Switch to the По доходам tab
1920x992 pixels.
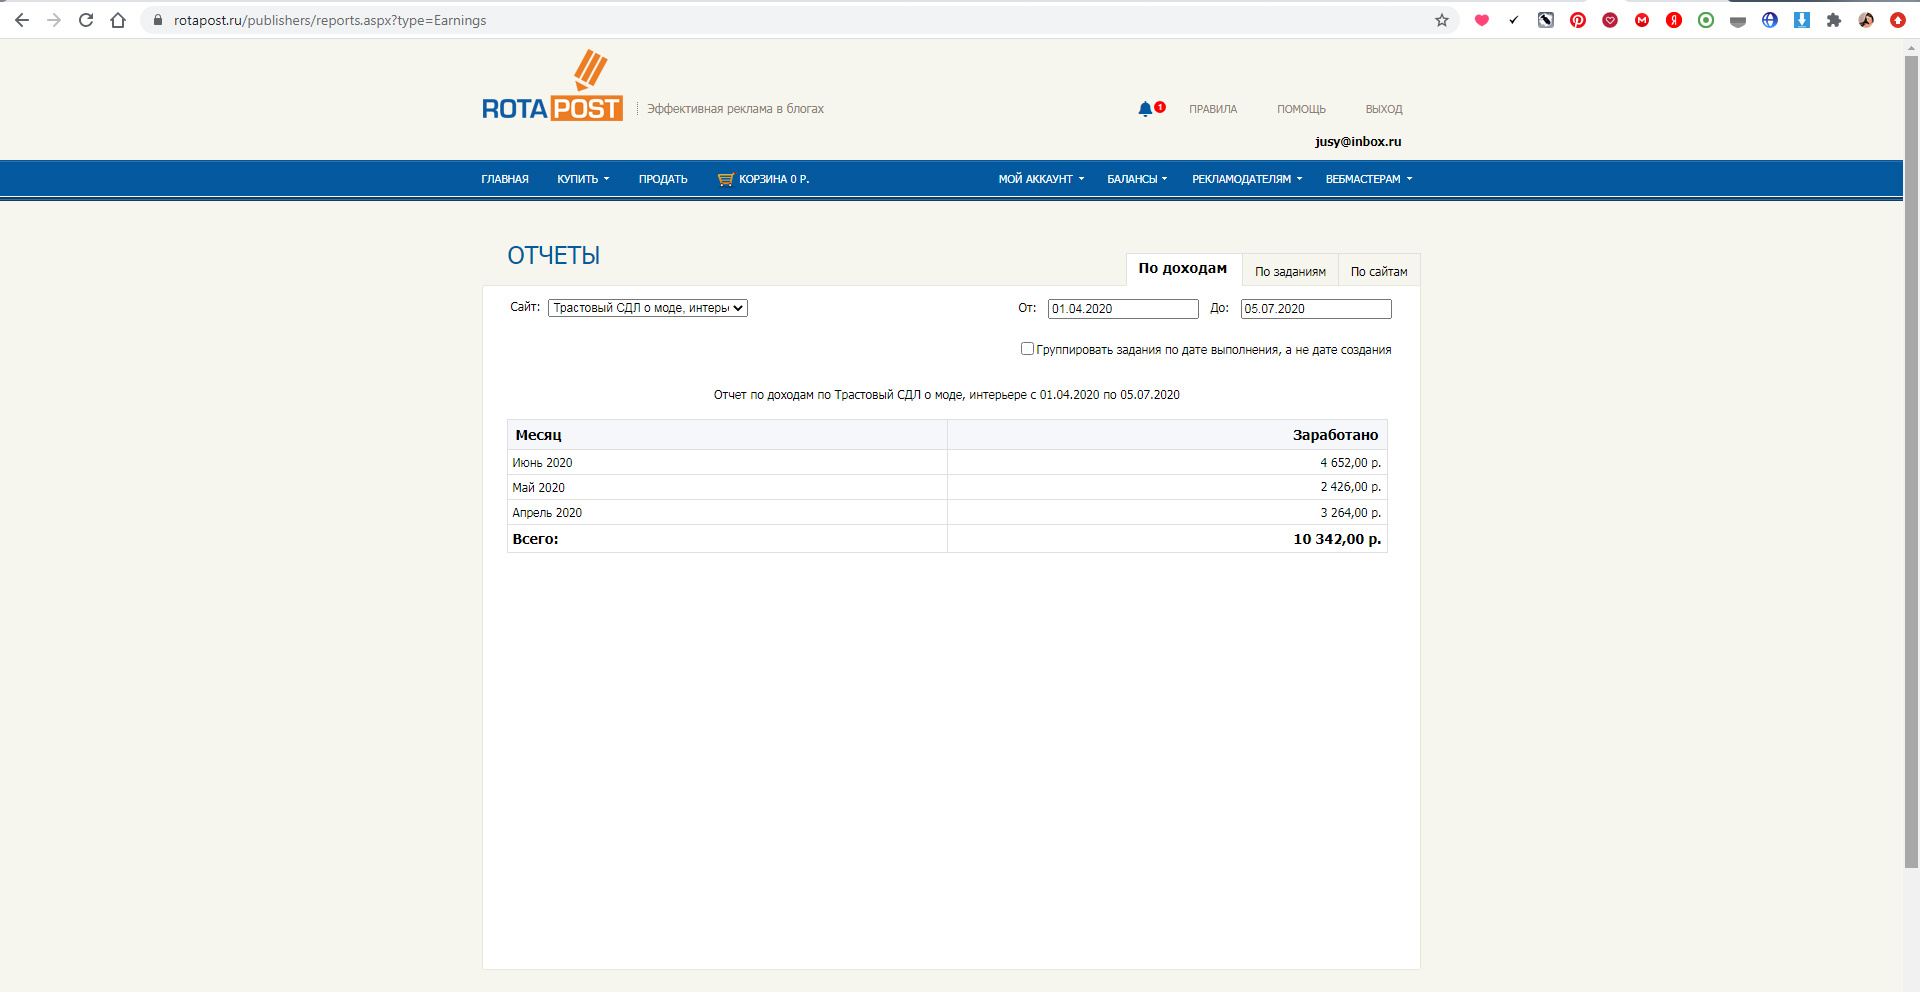1183,269
